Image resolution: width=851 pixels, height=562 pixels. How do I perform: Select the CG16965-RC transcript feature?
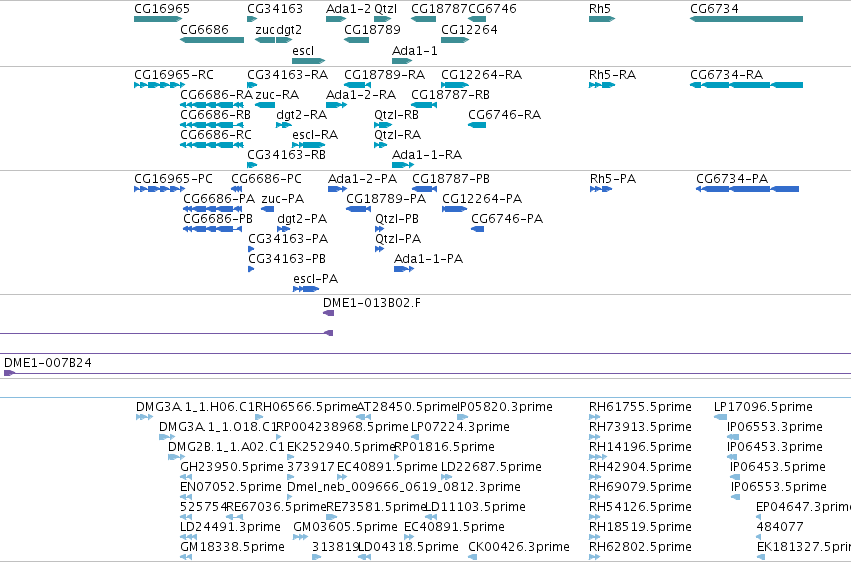pos(160,85)
